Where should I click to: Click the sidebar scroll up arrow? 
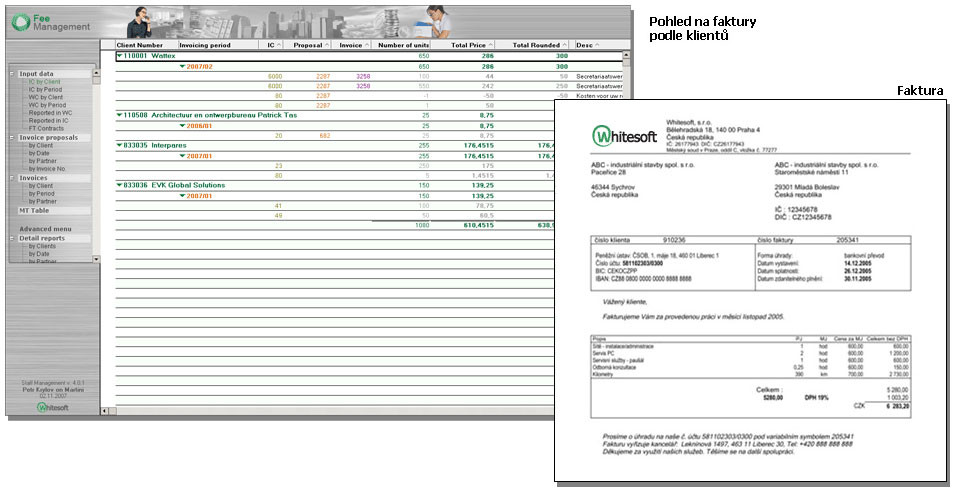tap(96, 71)
